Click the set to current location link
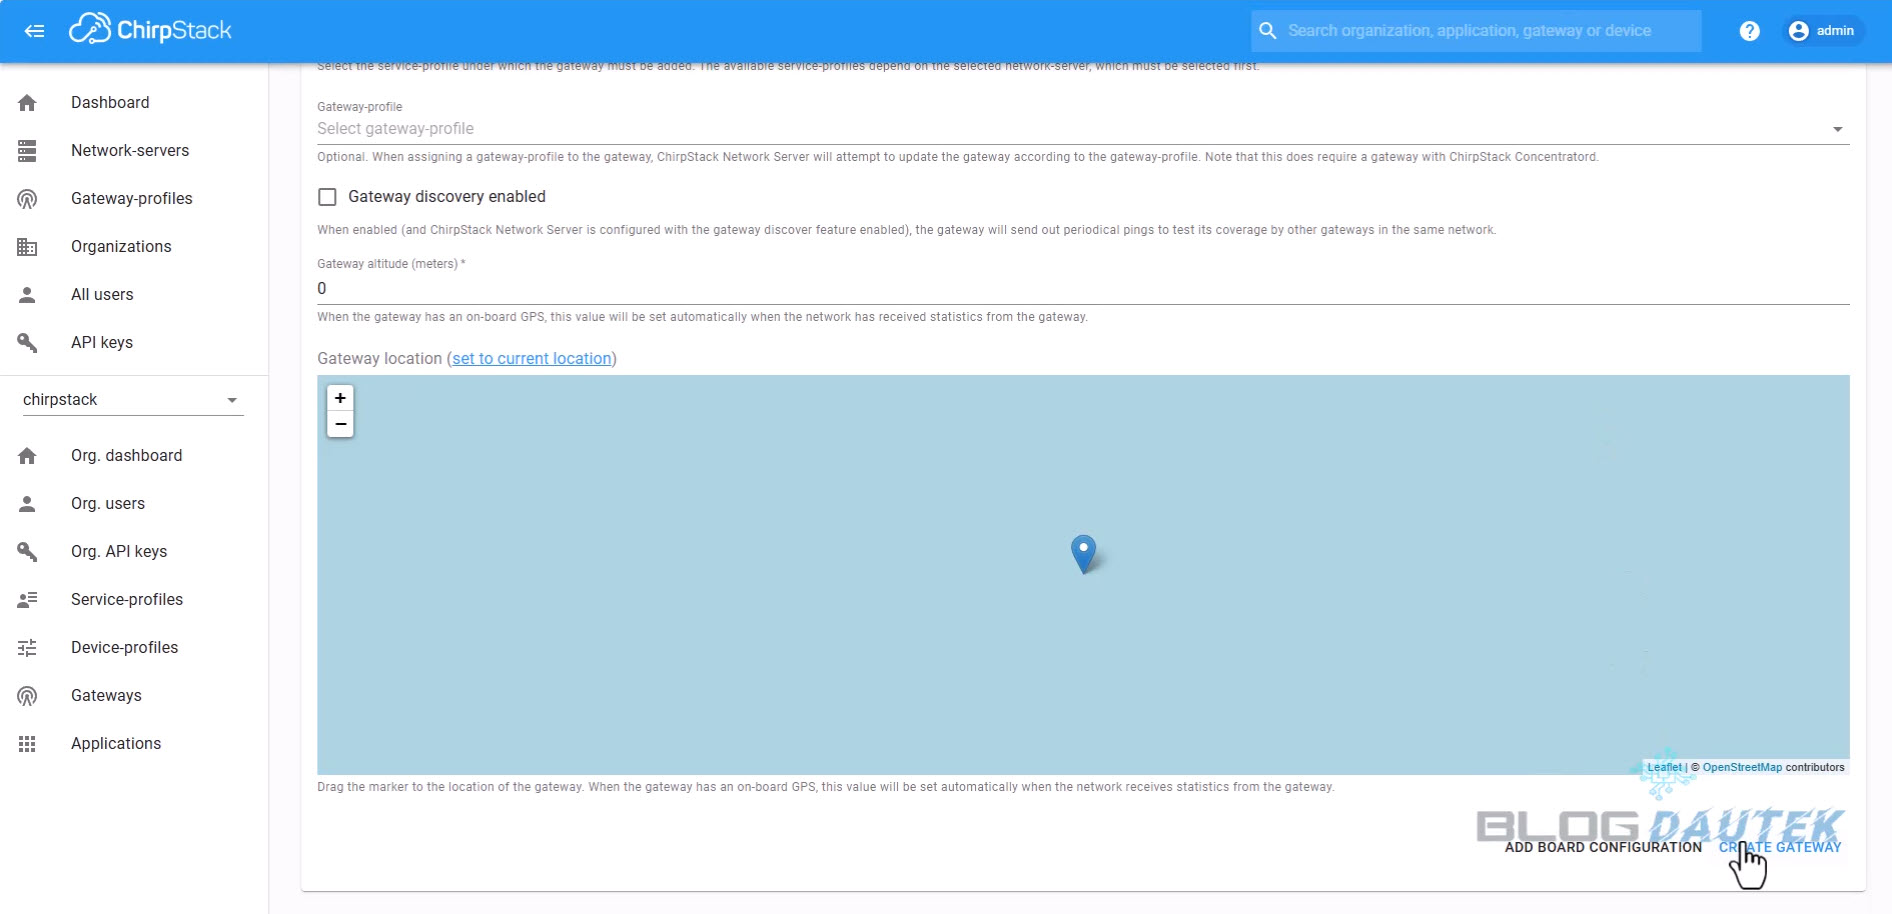 point(531,359)
